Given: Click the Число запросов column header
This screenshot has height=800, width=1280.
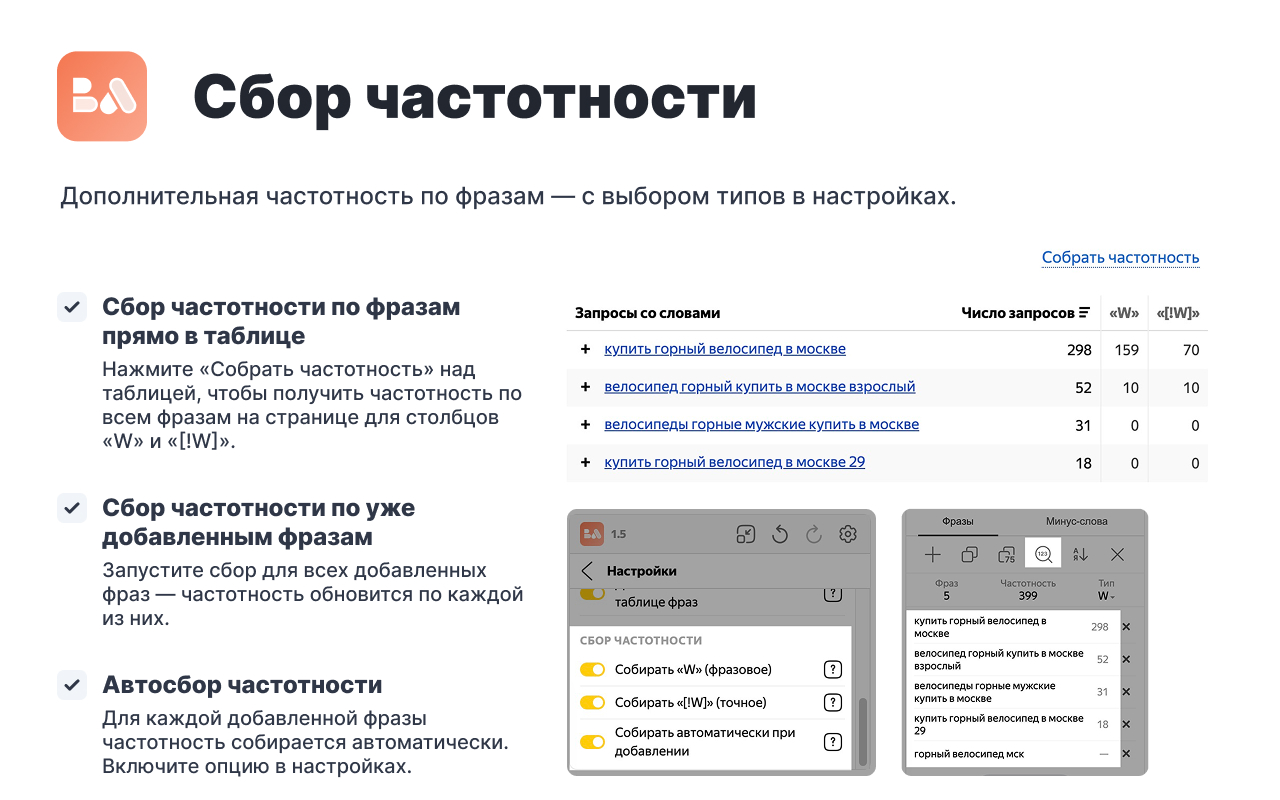Looking at the screenshot, I should tap(1018, 313).
